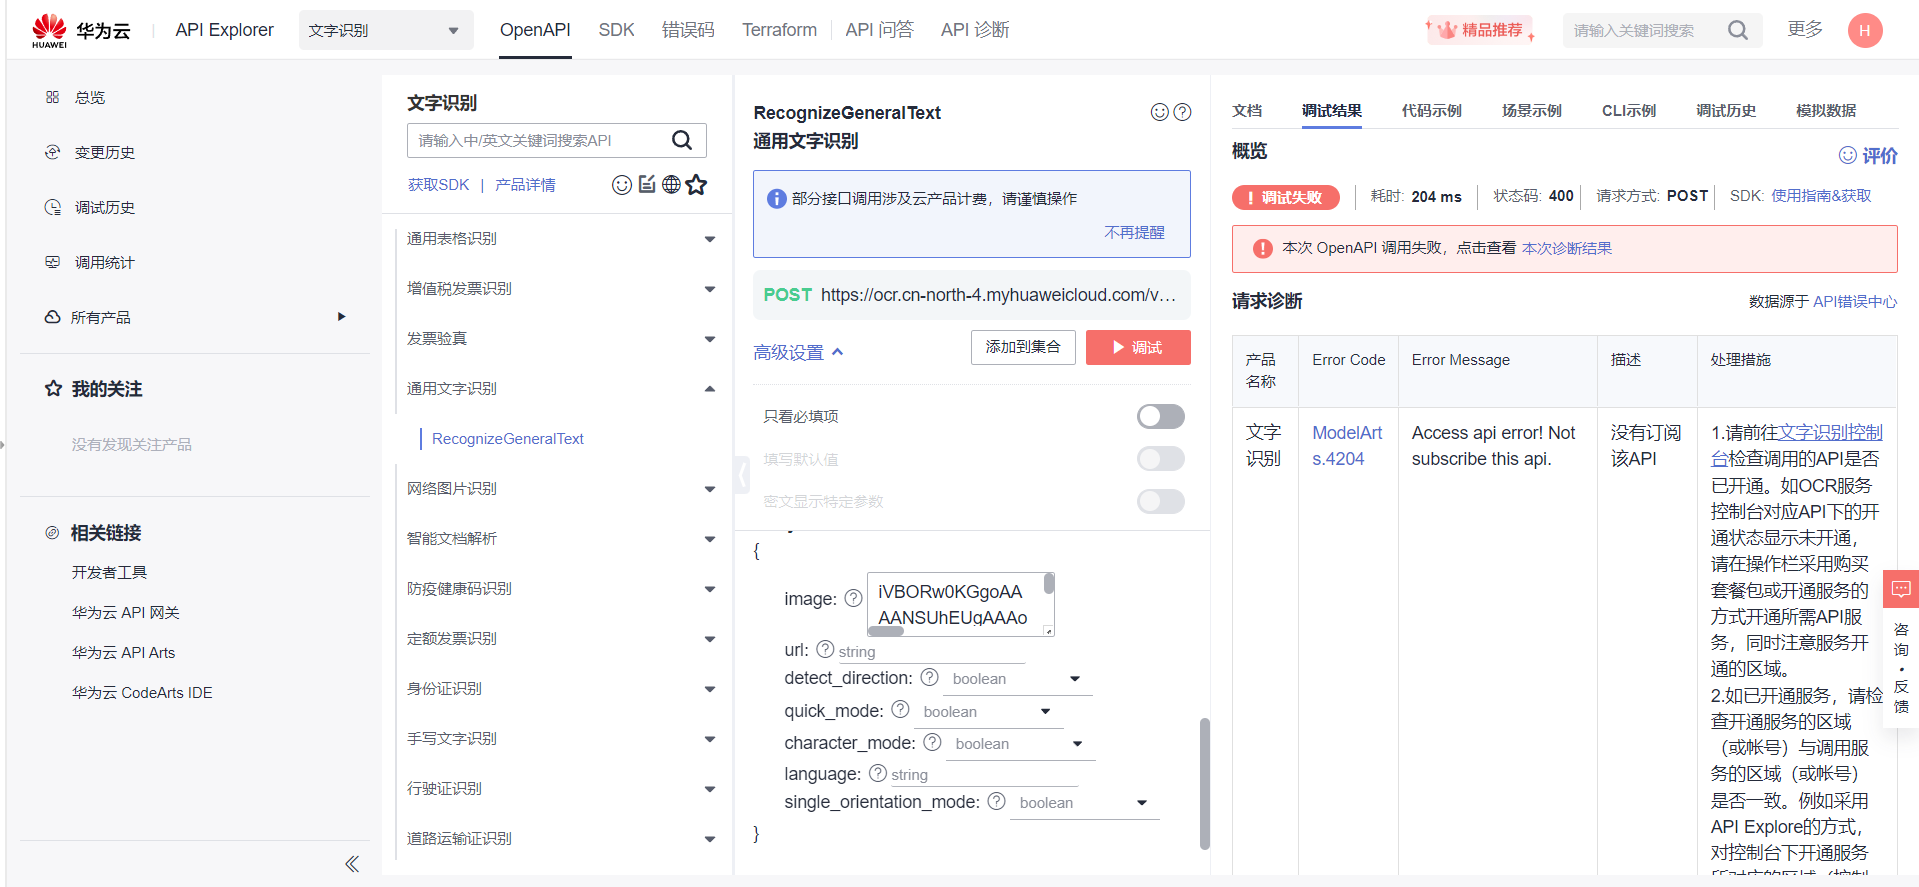Click the star icon beside 我的关注

(x=53, y=388)
